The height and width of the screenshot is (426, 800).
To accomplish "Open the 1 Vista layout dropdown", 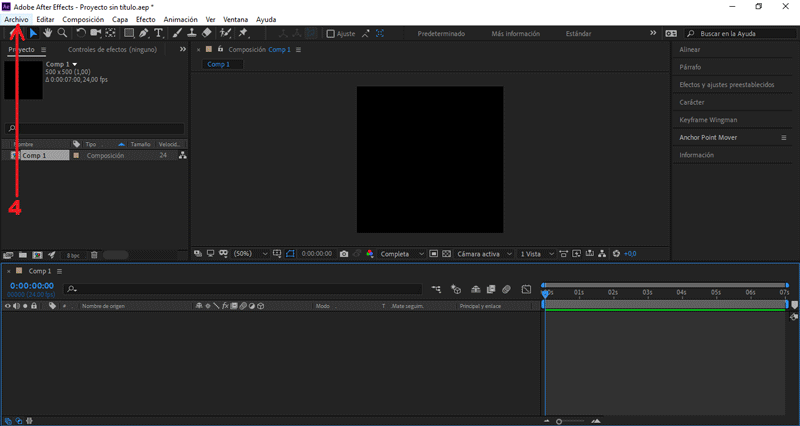I will pos(536,254).
